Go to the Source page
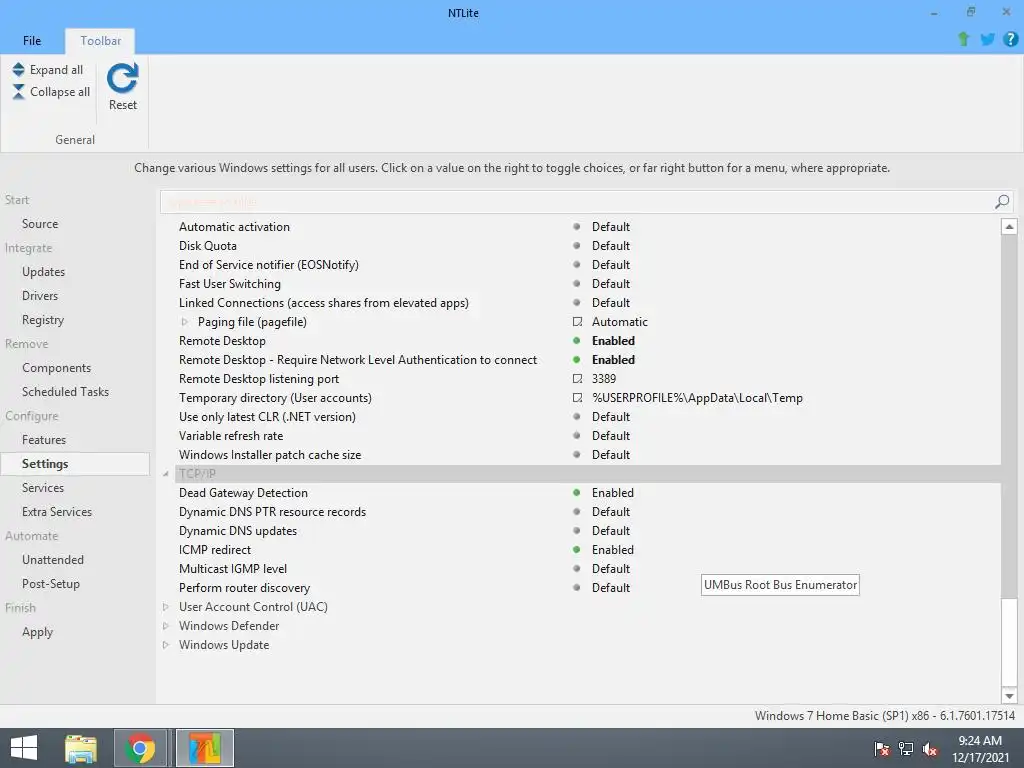This screenshot has height=768, width=1024. pyautogui.click(x=40, y=223)
